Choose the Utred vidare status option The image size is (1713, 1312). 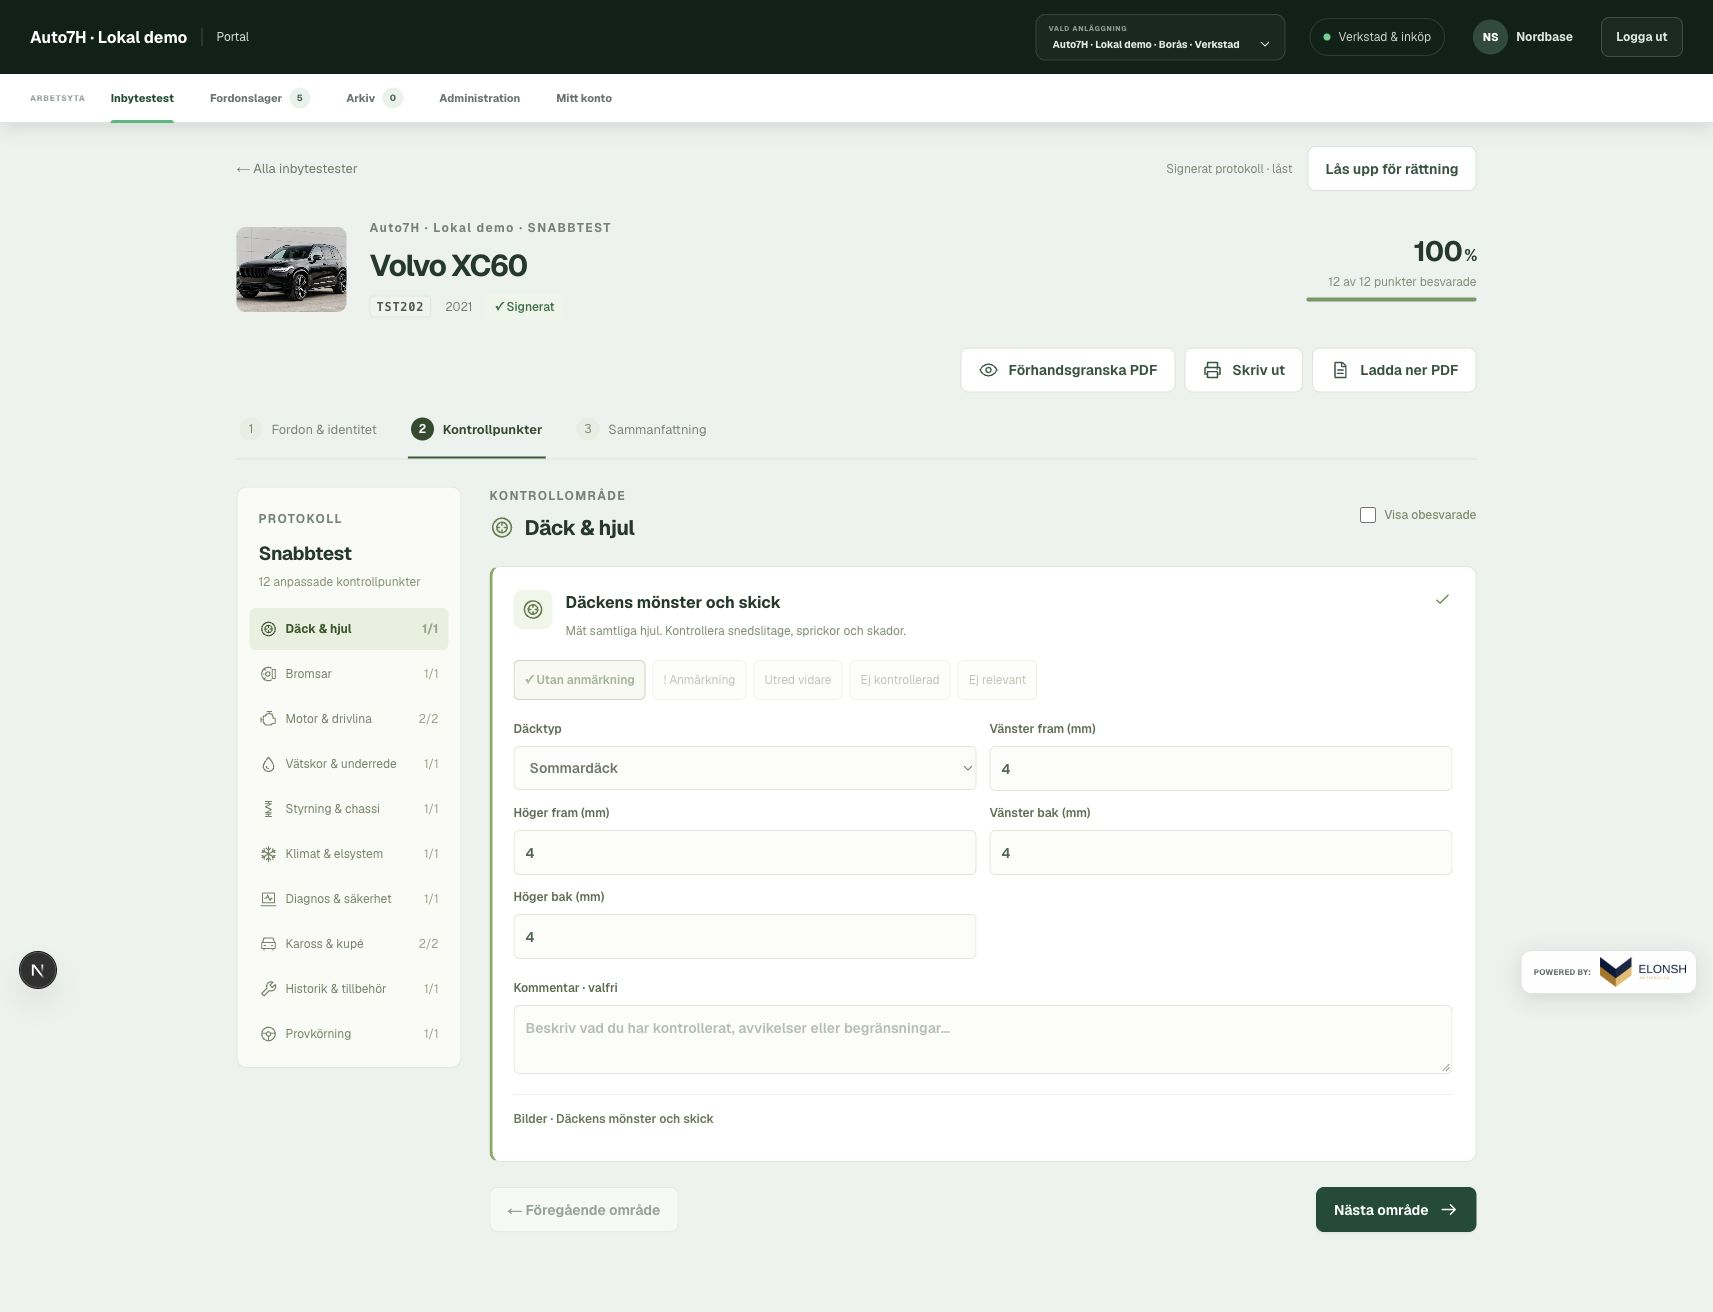[798, 680]
